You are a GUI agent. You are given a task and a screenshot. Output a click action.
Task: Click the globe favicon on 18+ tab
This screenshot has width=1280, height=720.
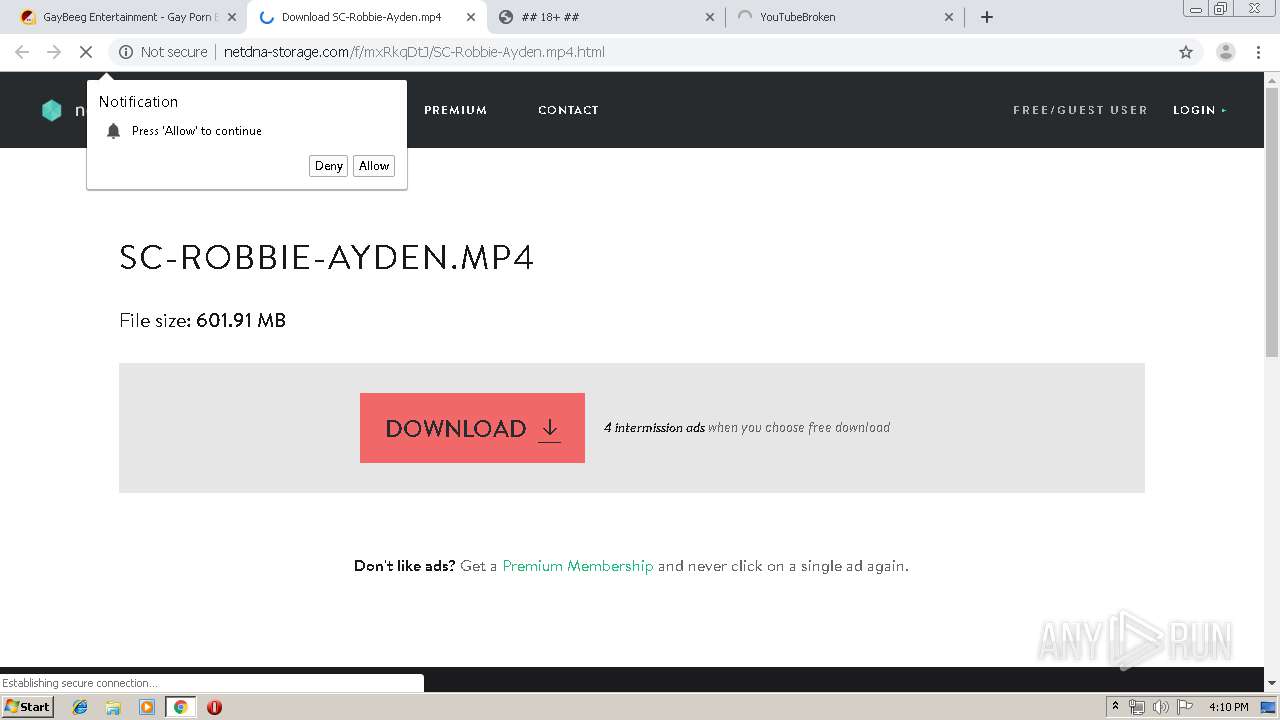[506, 17]
